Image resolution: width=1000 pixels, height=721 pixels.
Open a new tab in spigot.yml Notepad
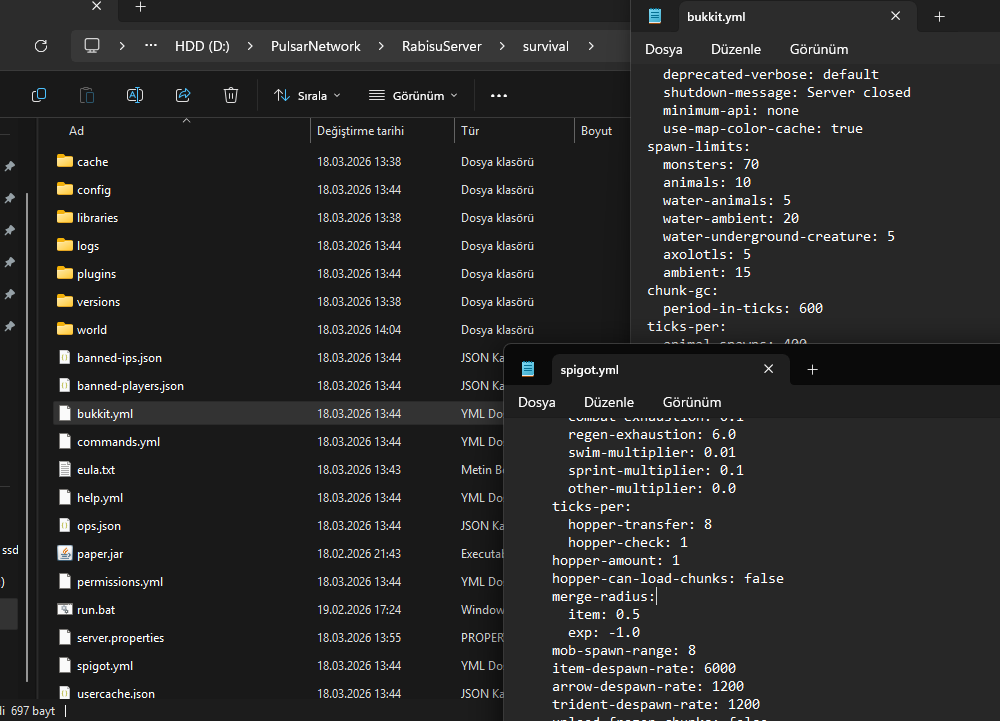[812, 369]
